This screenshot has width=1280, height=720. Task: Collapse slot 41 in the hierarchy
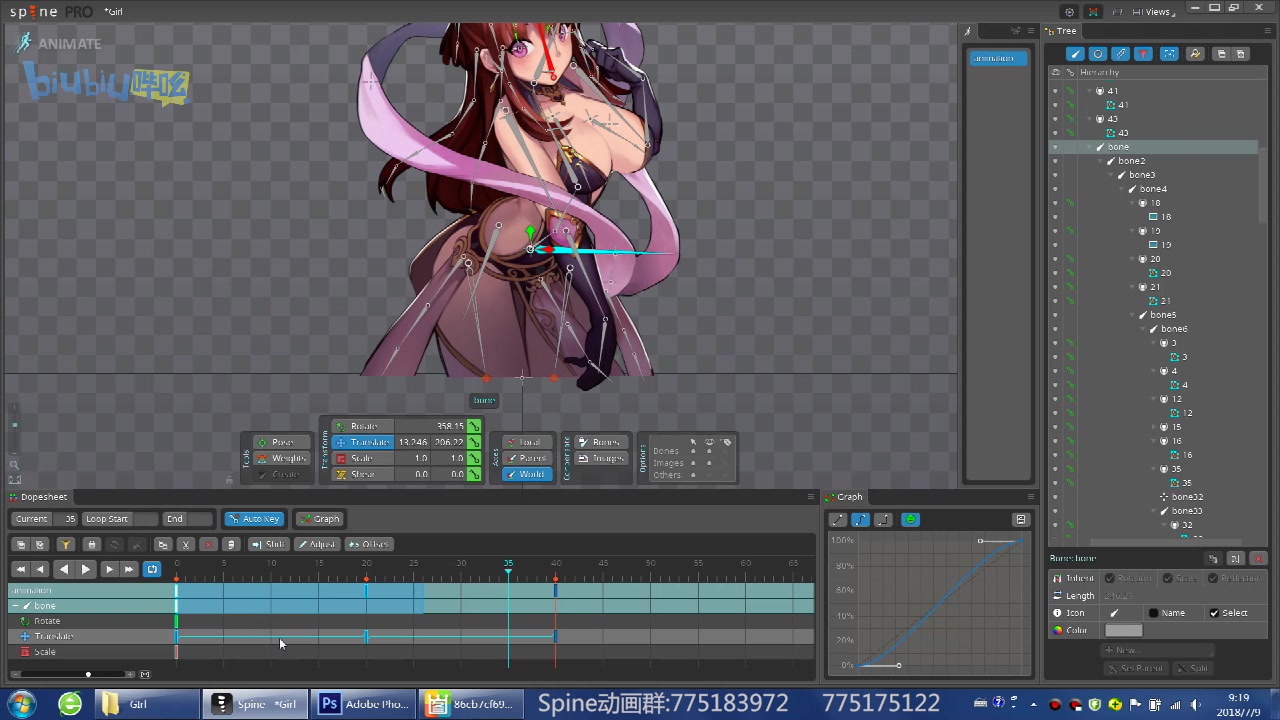click(x=1089, y=91)
